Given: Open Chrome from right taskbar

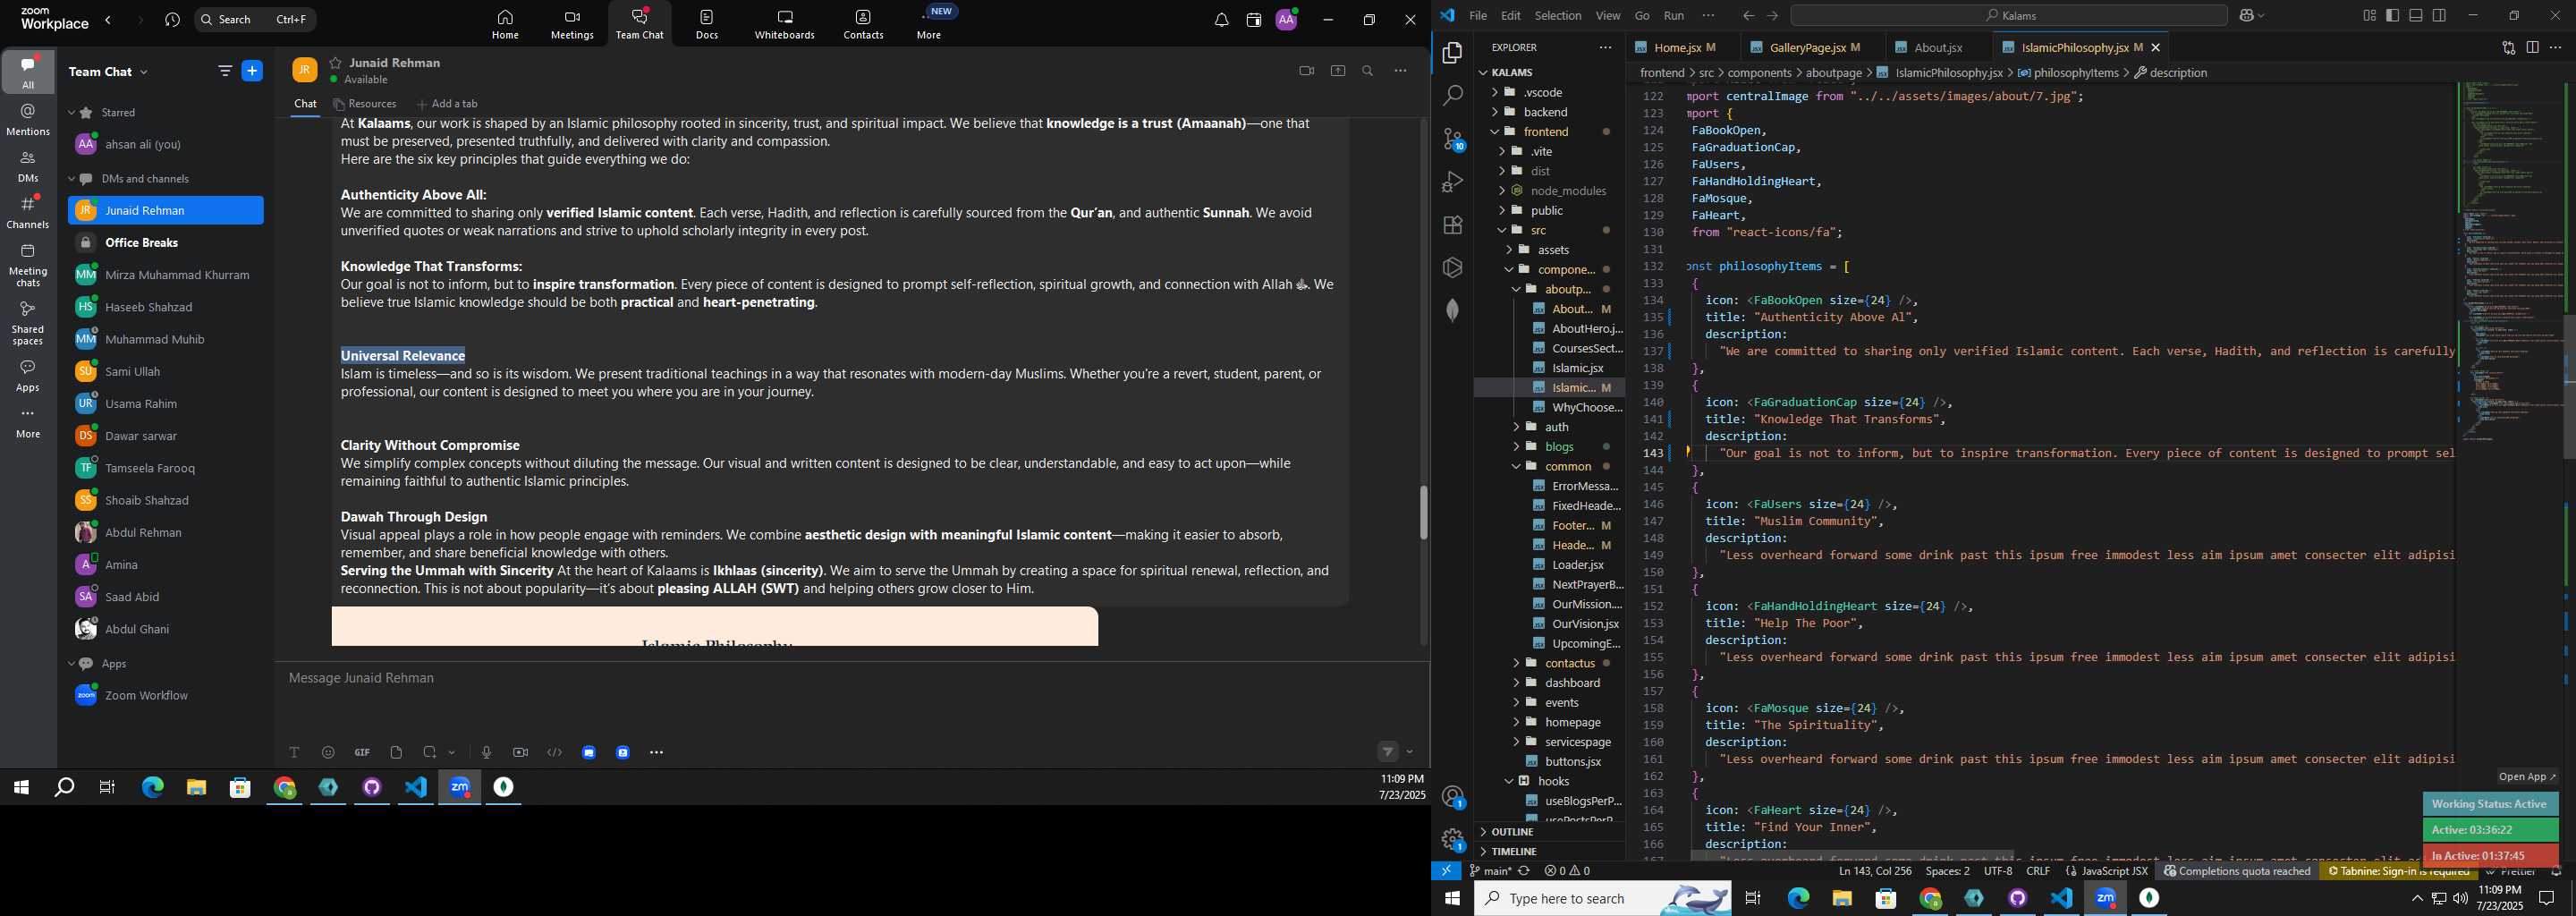Looking at the screenshot, I should [1930, 898].
